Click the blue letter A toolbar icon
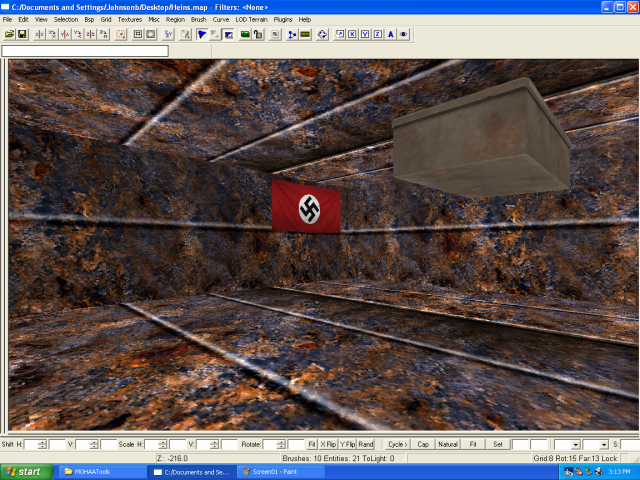Image resolution: width=640 pixels, height=480 pixels. pyautogui.click(x=391, y=34)
